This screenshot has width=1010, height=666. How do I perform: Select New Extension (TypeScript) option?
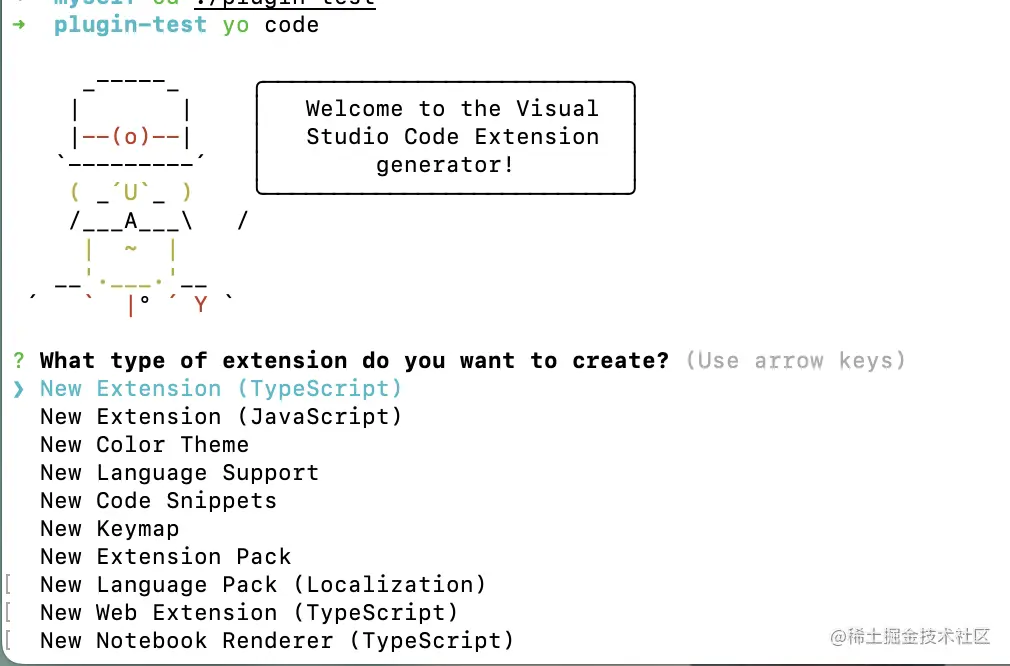click(221, 389)
